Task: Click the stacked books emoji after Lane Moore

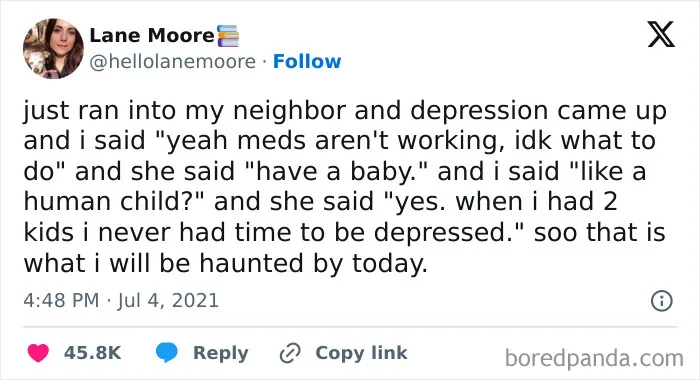Action: coord(228,36)
